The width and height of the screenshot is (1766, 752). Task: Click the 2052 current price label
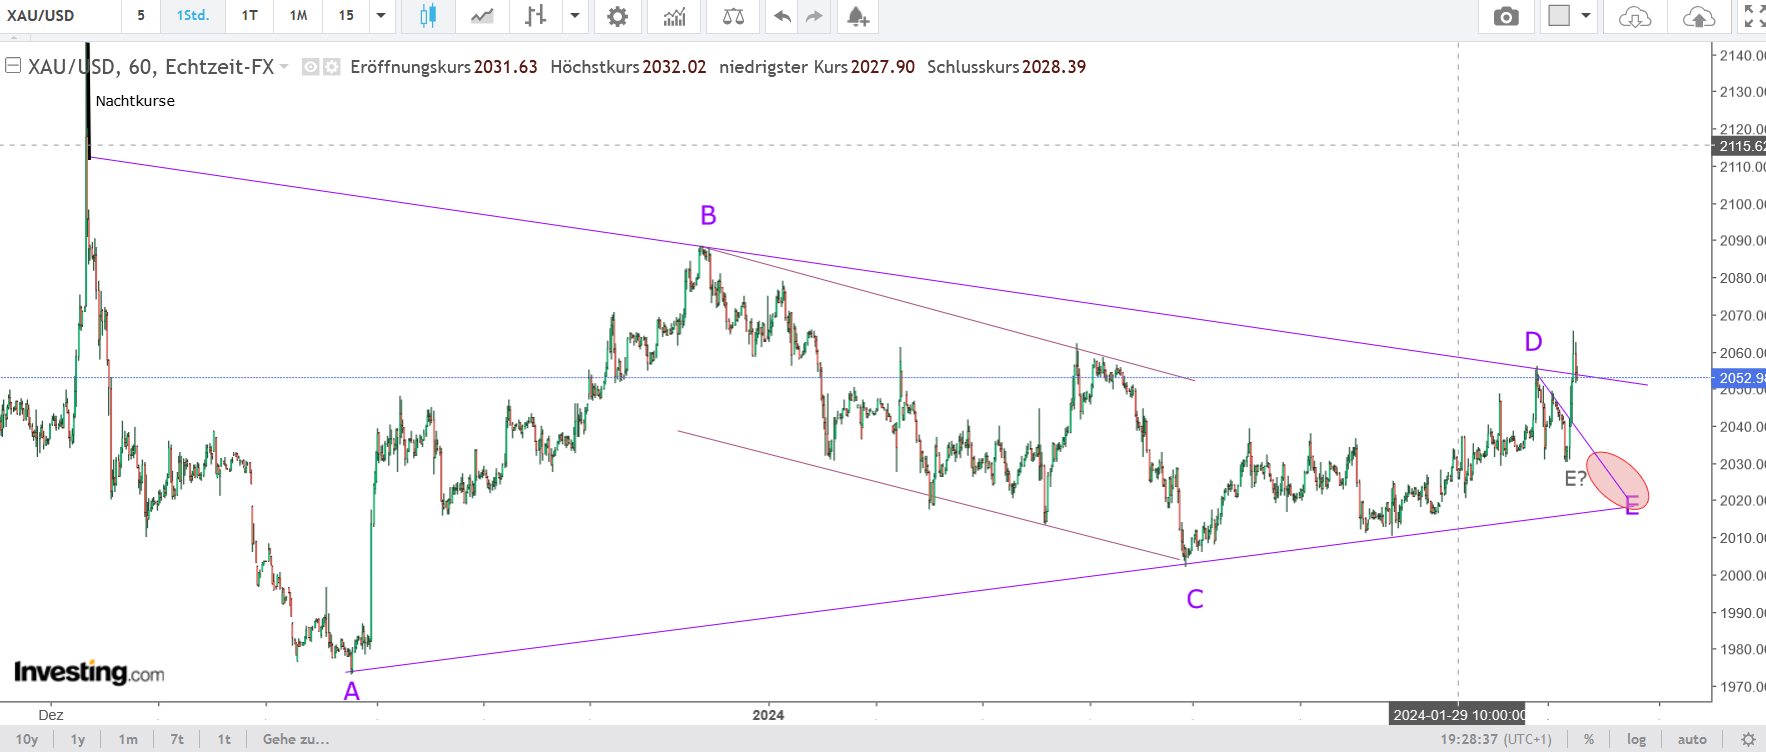[1740, 378]
